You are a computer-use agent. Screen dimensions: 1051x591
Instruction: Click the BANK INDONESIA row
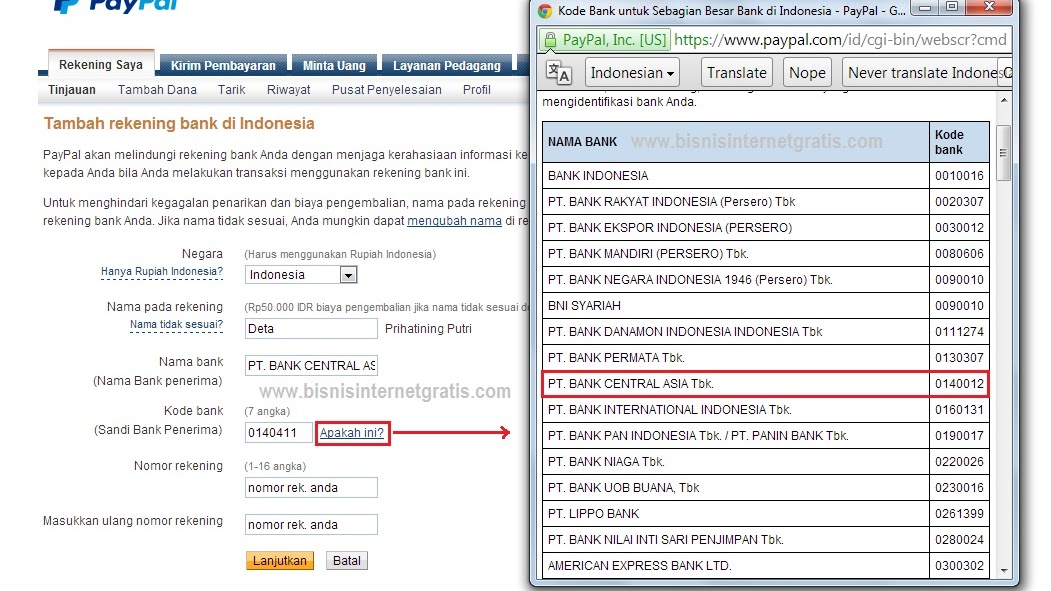(x=765, y=176)
